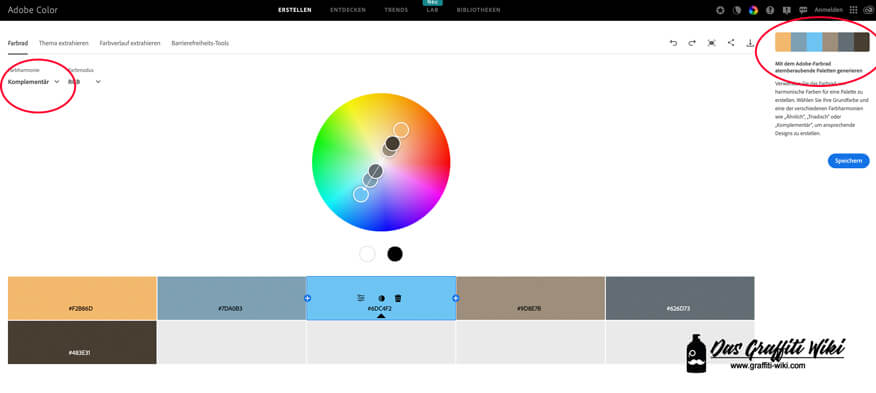Add a color right of #6DC4F2
Image resolution: width=876 pixels, height=393 pixels.
point(456,299)
